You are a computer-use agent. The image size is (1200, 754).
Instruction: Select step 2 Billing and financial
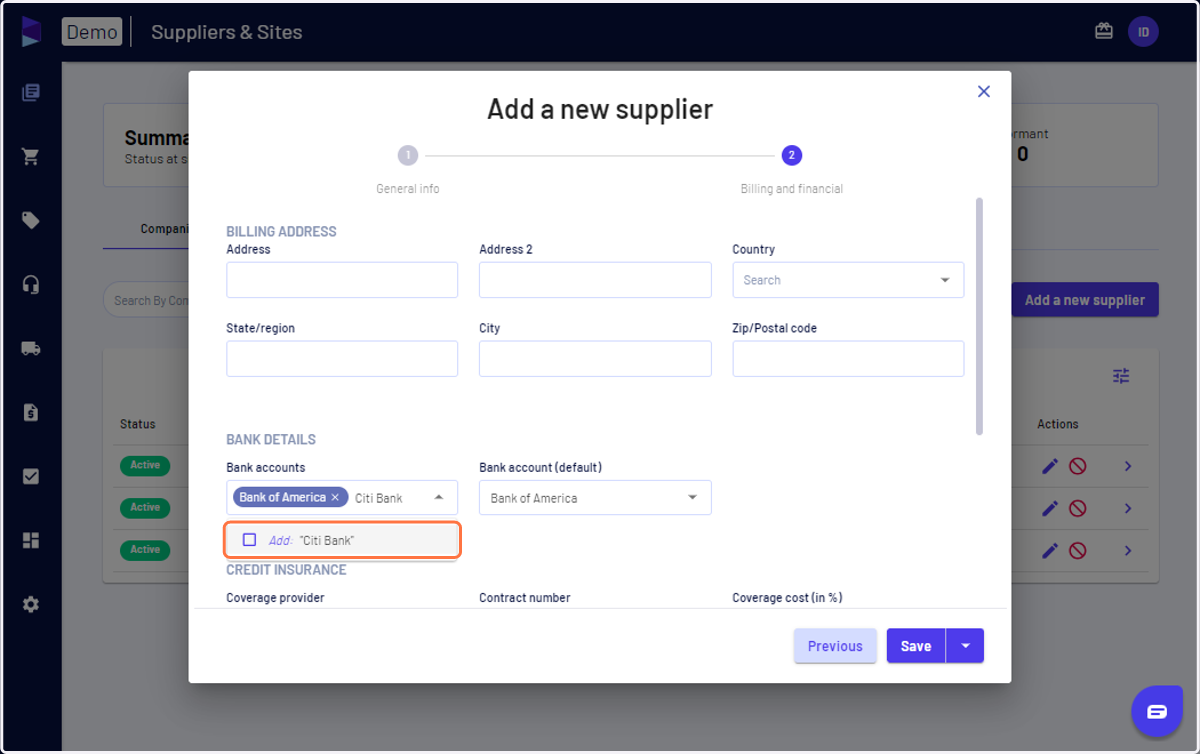[792, 156]
